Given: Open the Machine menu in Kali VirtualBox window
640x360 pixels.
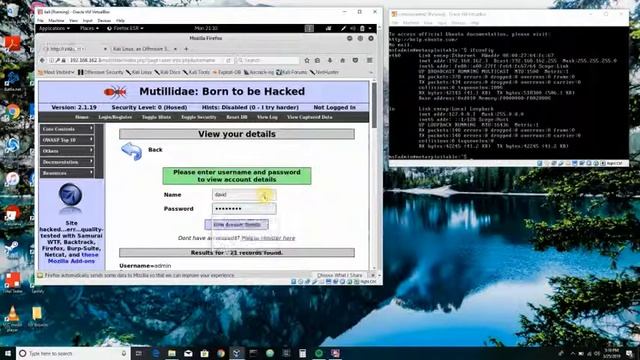Looking at the screenshot, I should coord(56,20).
